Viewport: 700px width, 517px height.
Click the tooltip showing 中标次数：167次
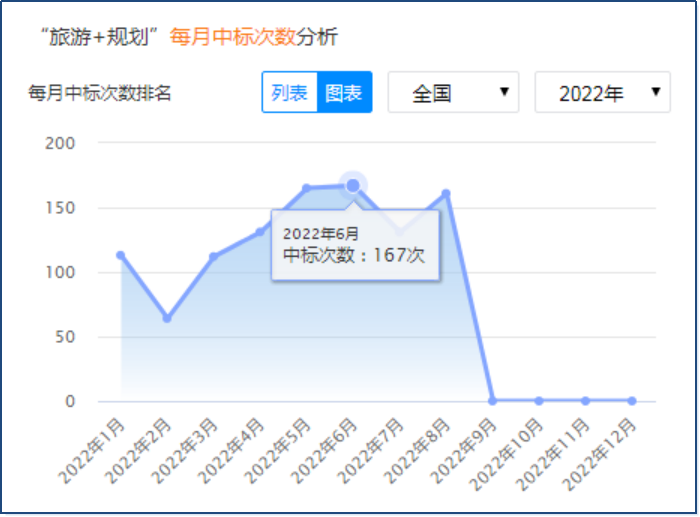355,245
